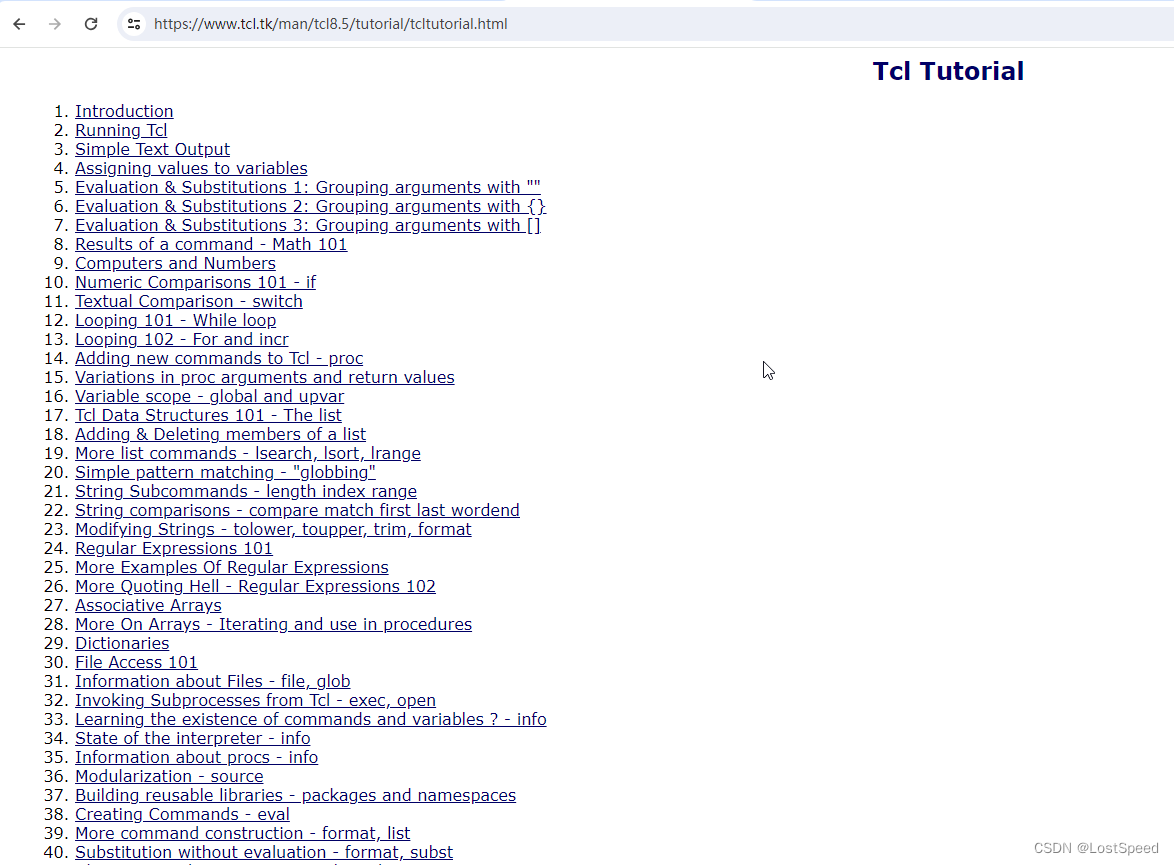Open Textual Comparison - switch link
The width and height of the screenshot is (1174, 865).
click(x=189, y=301)
